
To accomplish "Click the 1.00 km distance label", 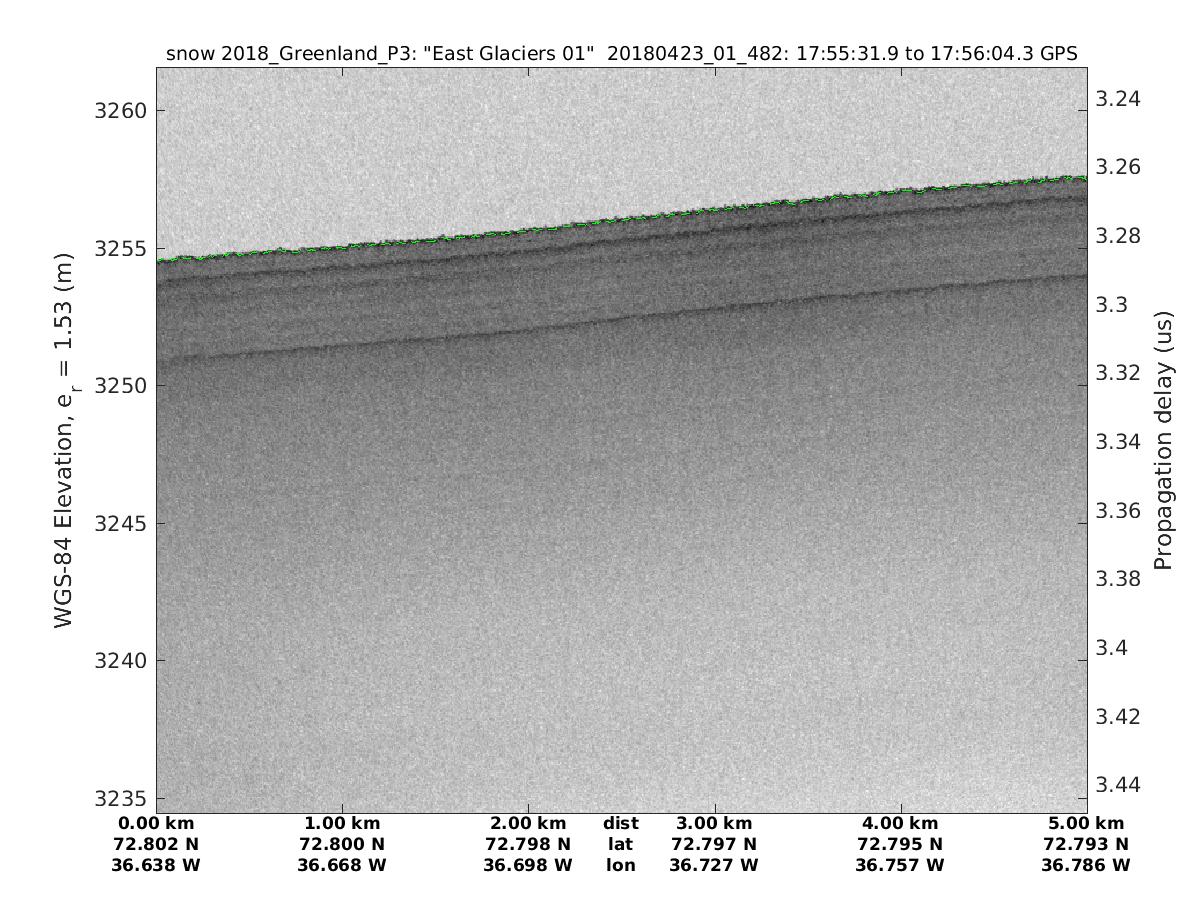I will click(x=343, y=824).
